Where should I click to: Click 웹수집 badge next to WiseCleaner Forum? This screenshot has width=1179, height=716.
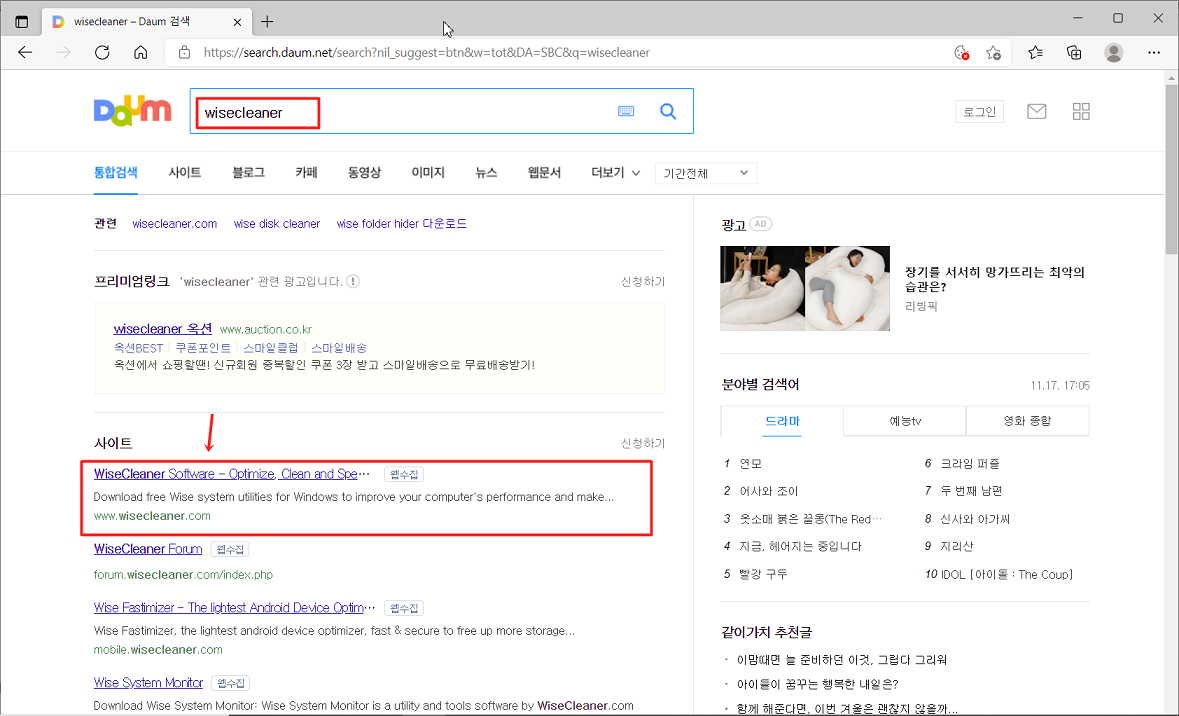click(x=230, y=549)
